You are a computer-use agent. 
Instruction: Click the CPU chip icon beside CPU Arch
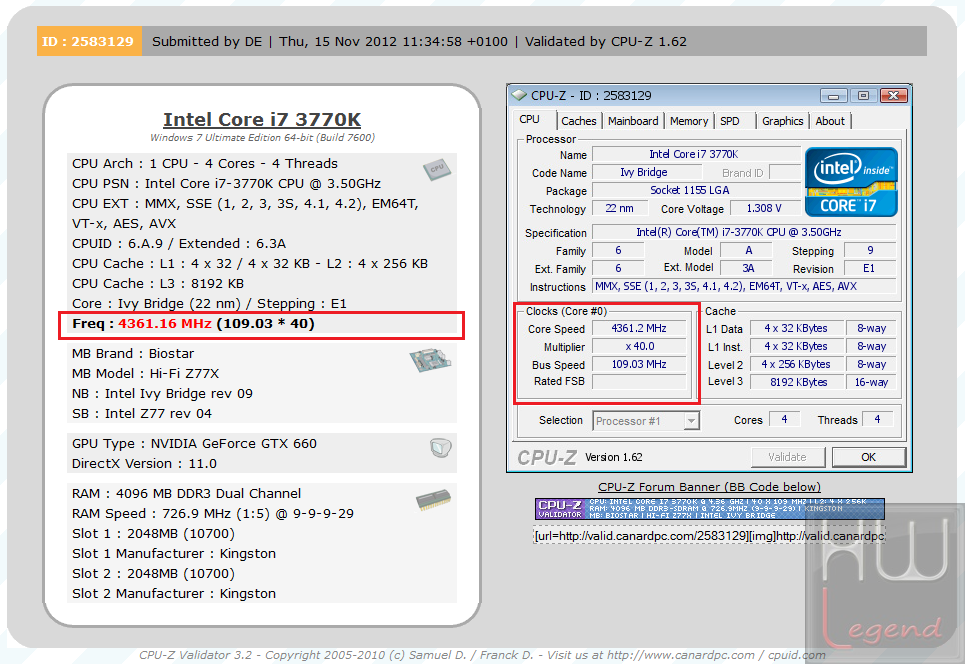pos(437,169)
